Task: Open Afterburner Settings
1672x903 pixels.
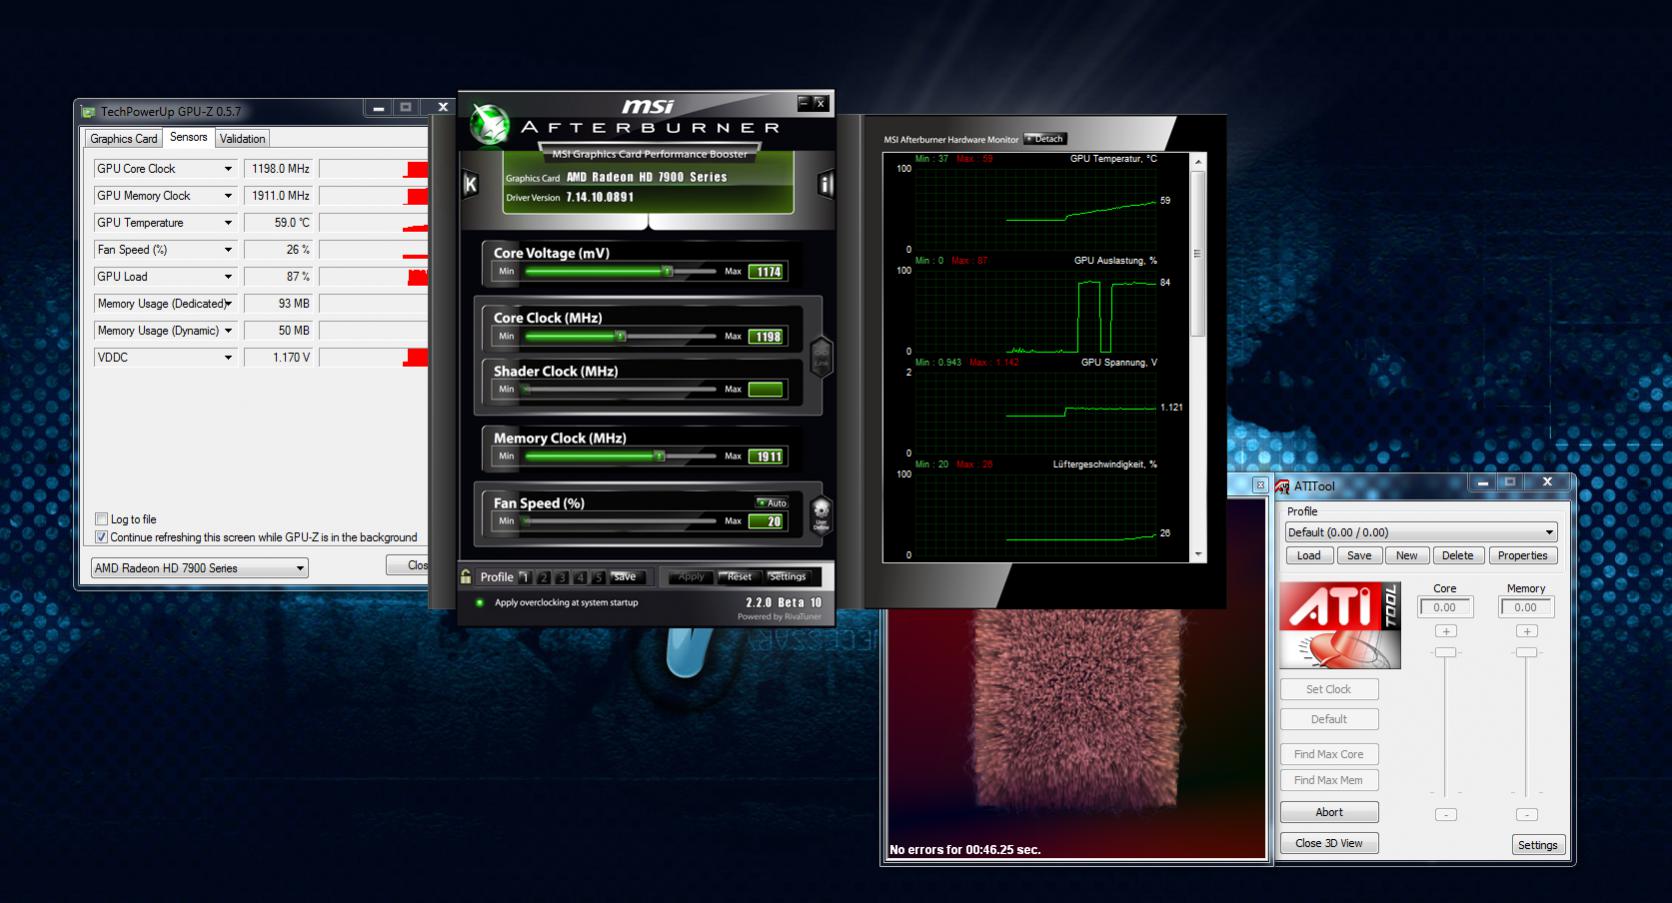Action: click(788, 577)
